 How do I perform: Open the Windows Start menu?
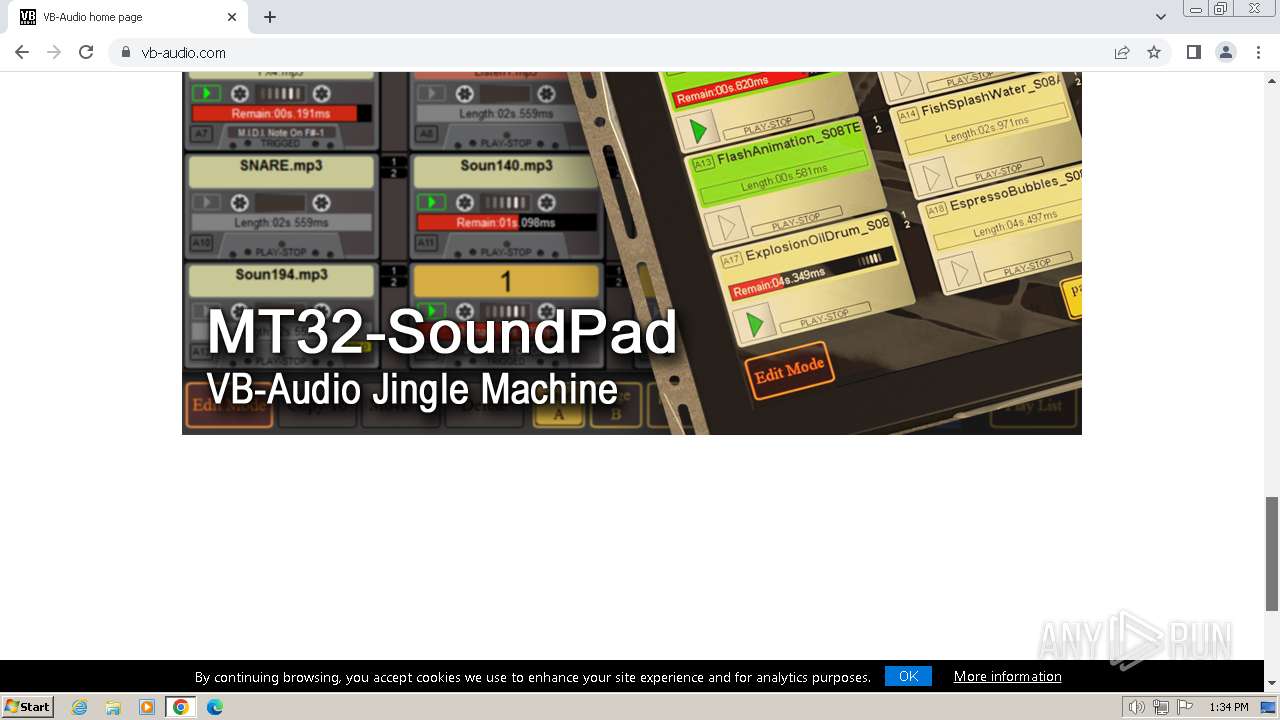click(28, 706)
